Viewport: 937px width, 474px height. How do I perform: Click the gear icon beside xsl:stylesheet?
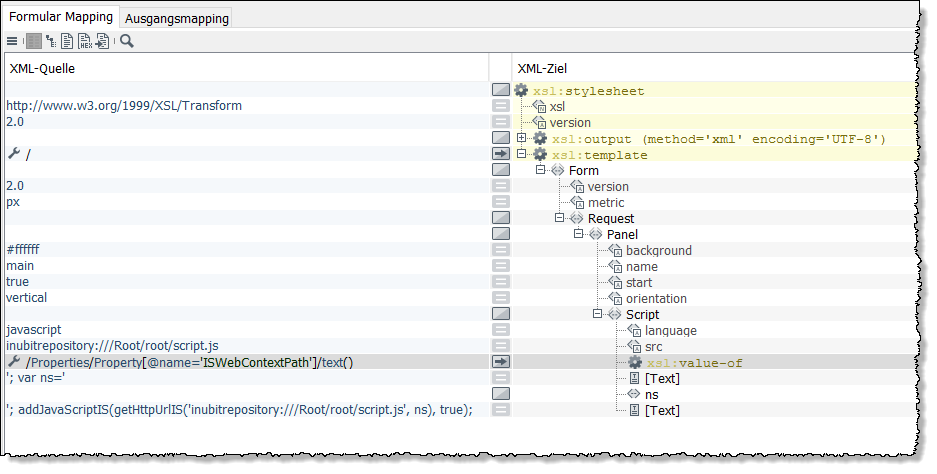tap(521, 90)
